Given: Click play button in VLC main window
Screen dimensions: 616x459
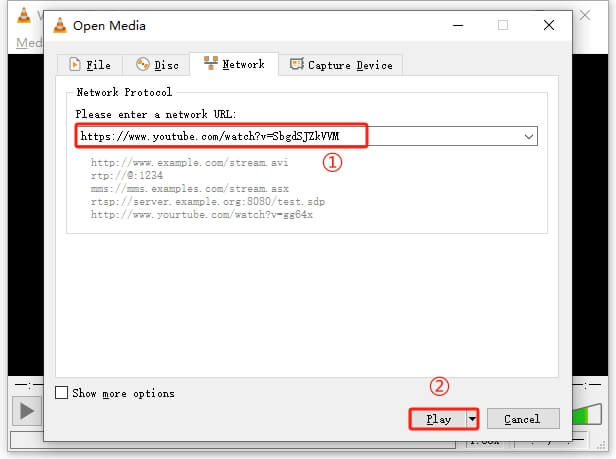Looking at the screenshot, I should pos(26,411).
